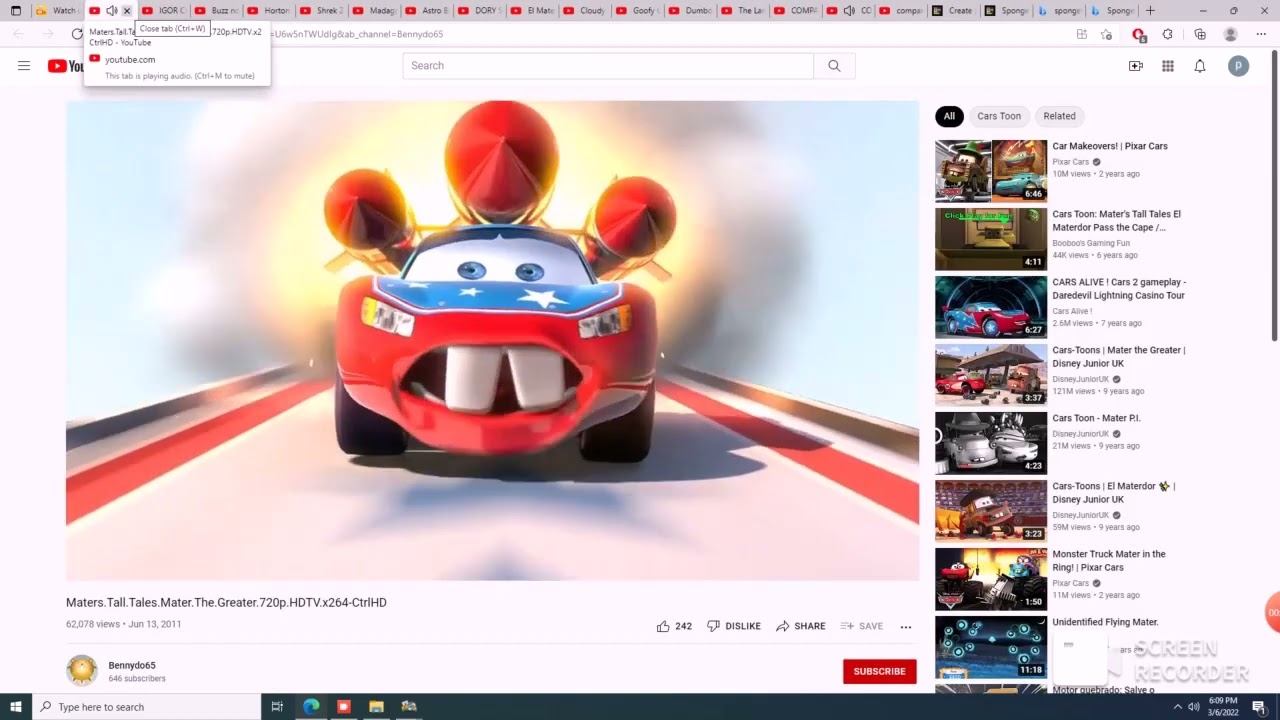Click the Cars Alive ! channel name

point(1072,311)
